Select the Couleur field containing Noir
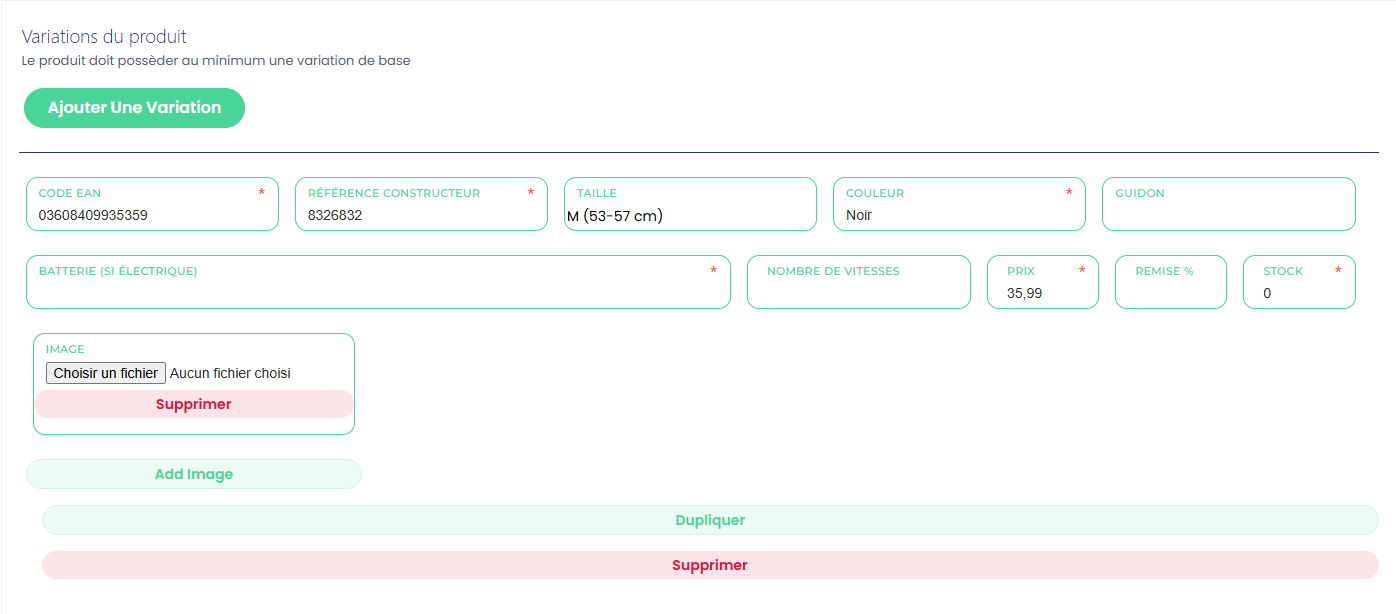1396x614 pixels. tap(958, 215)
